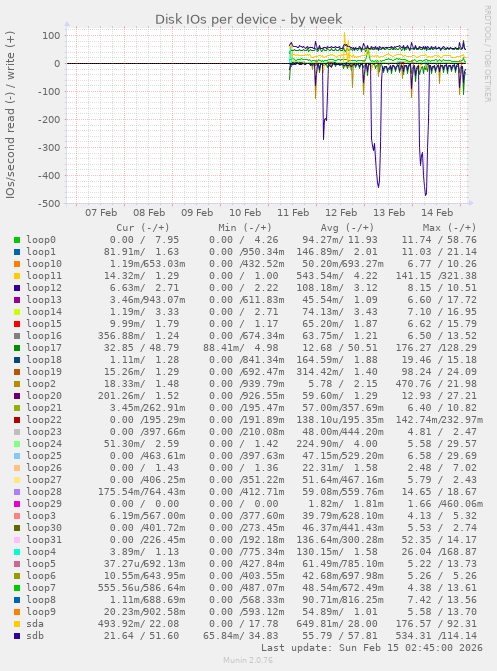The width and height of the screenshot is (497, 671).
Task: Click the '14 Feb' x-axis date label
Action: coord(437,213)
